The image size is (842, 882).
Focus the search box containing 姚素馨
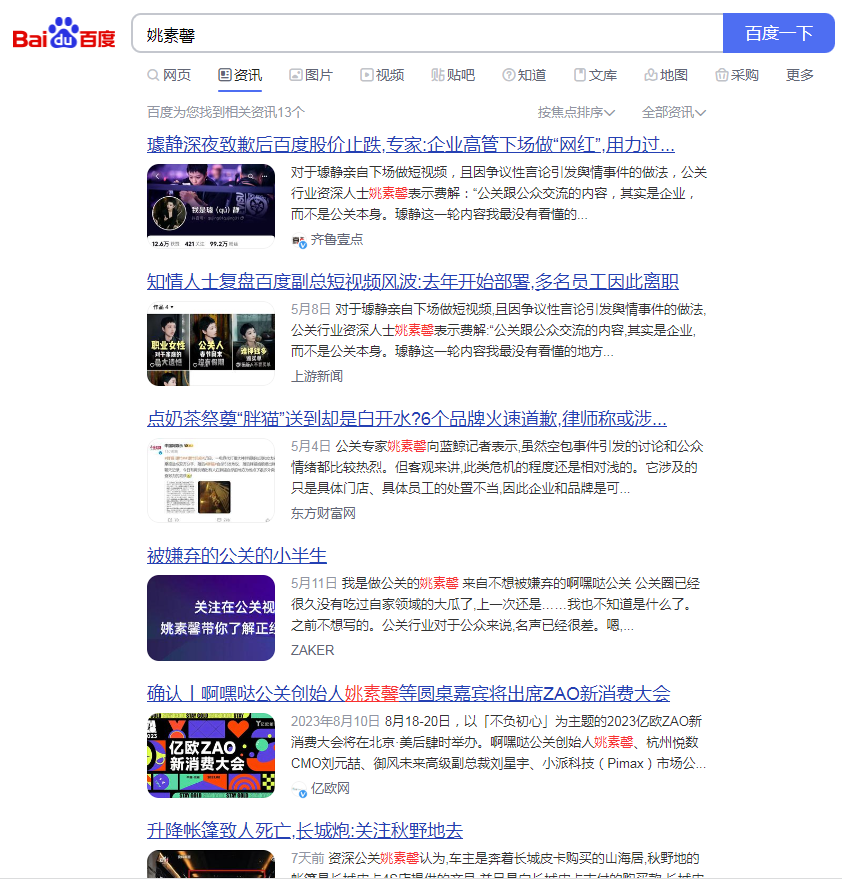[427, 34]
